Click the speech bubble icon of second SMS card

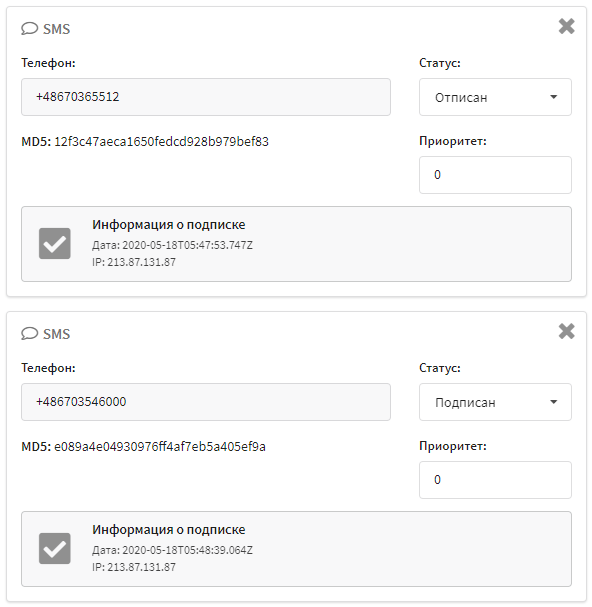click(29, 334)
